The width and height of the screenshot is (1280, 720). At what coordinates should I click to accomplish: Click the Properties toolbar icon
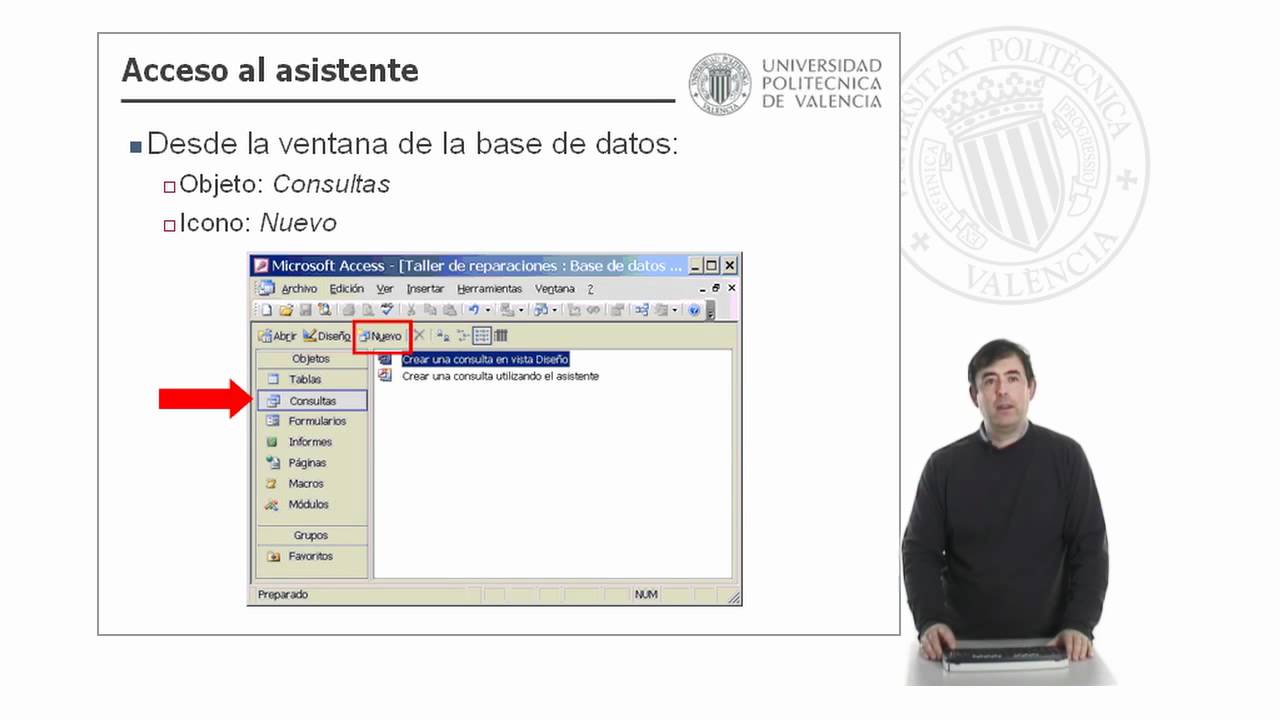pos(617,310)
